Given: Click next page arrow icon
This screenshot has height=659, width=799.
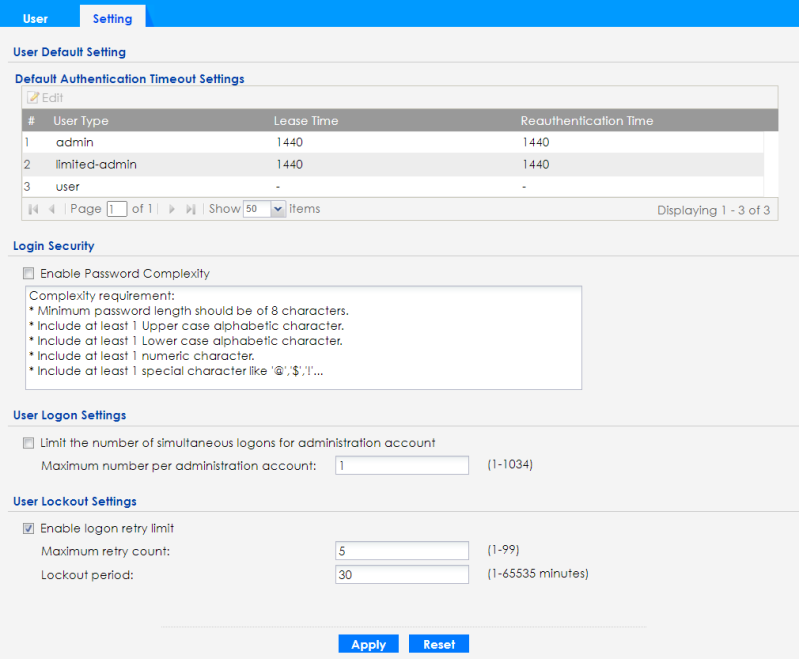Looking at the screenshot, I should [x=172, y=209].
